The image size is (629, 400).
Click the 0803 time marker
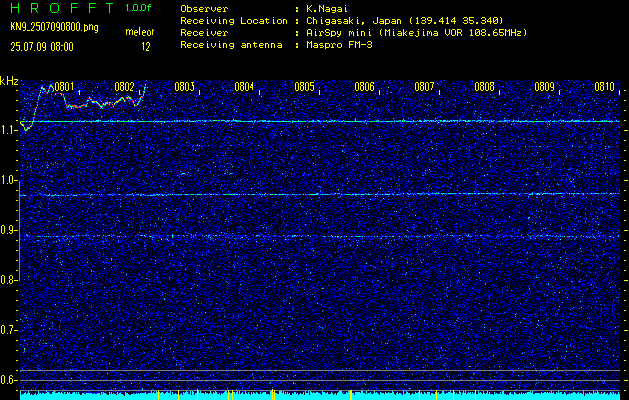click(x=185, y=87)
